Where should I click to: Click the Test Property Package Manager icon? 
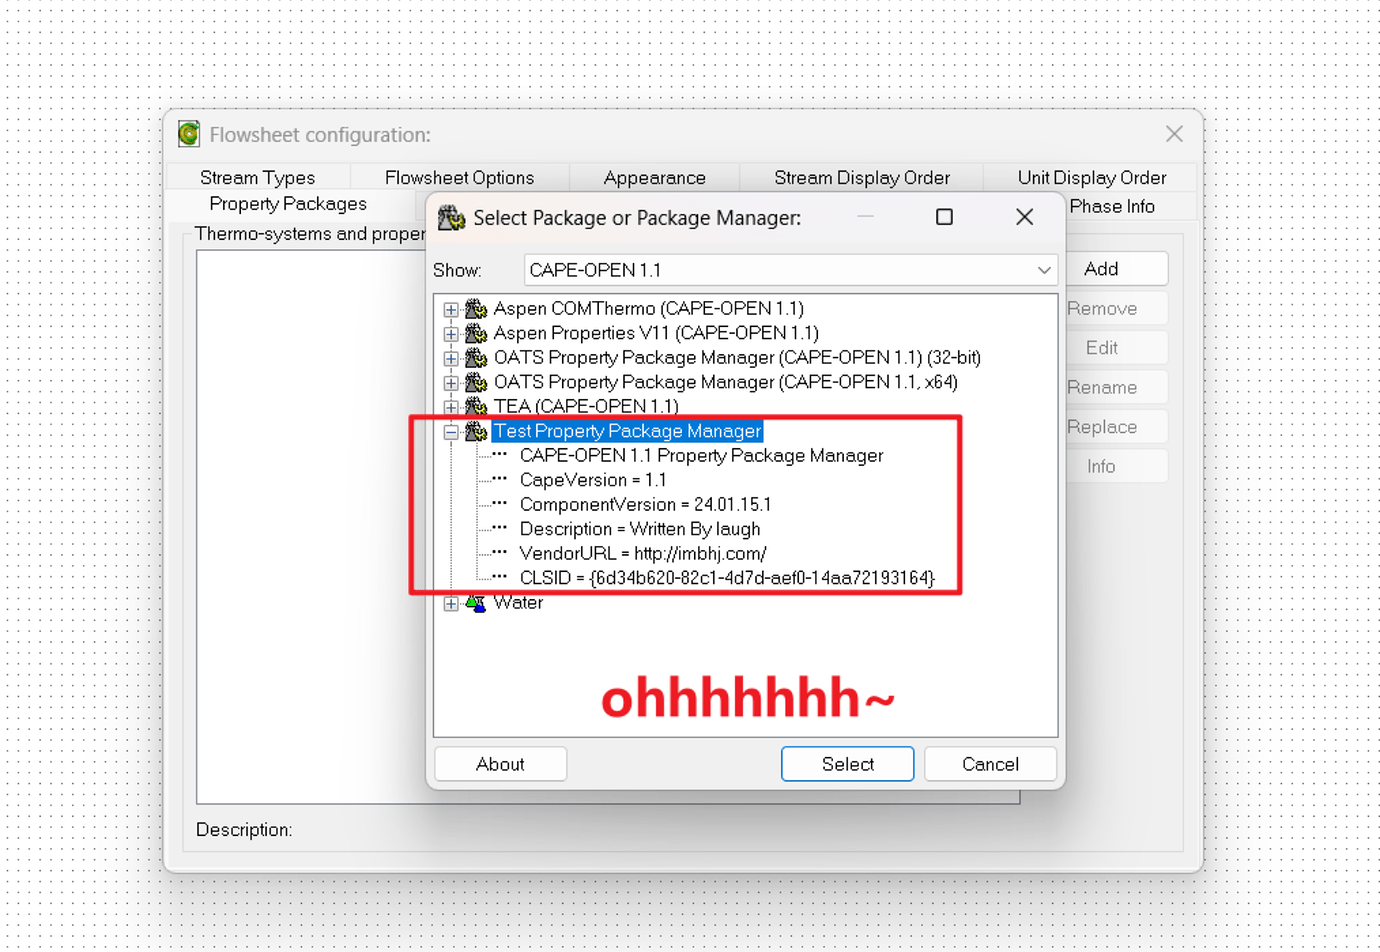[x=476, y=431]
